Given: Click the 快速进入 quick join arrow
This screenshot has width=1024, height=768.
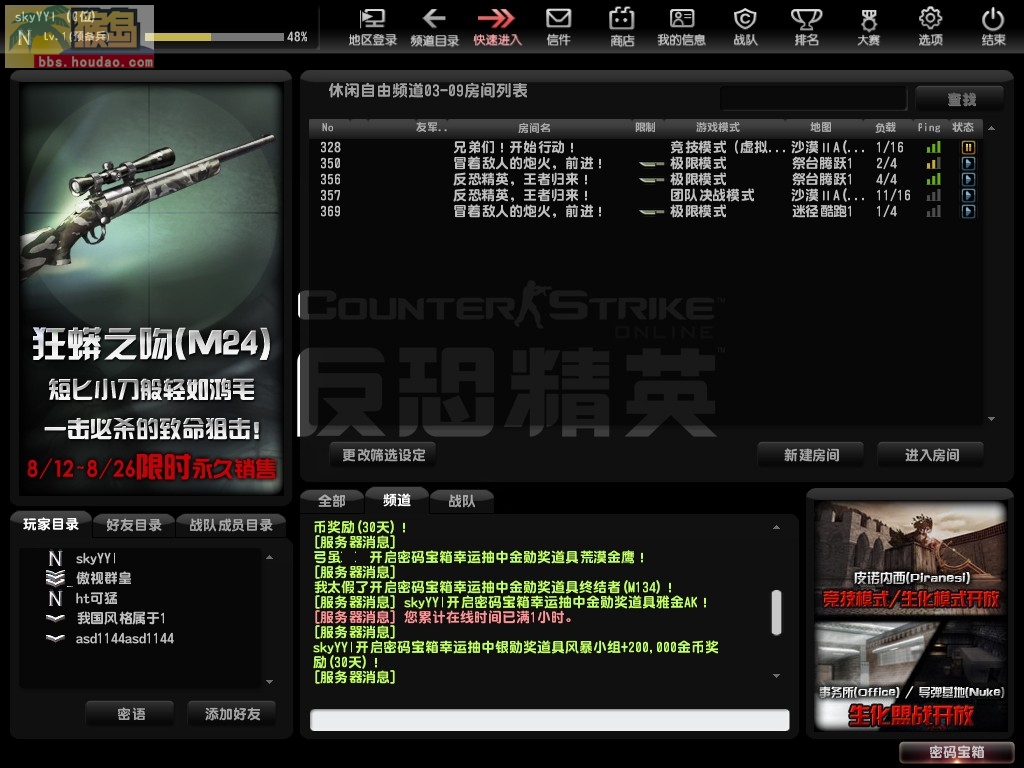Looking at the screenshot, I should pyautogui.click(x=497, y=27).
